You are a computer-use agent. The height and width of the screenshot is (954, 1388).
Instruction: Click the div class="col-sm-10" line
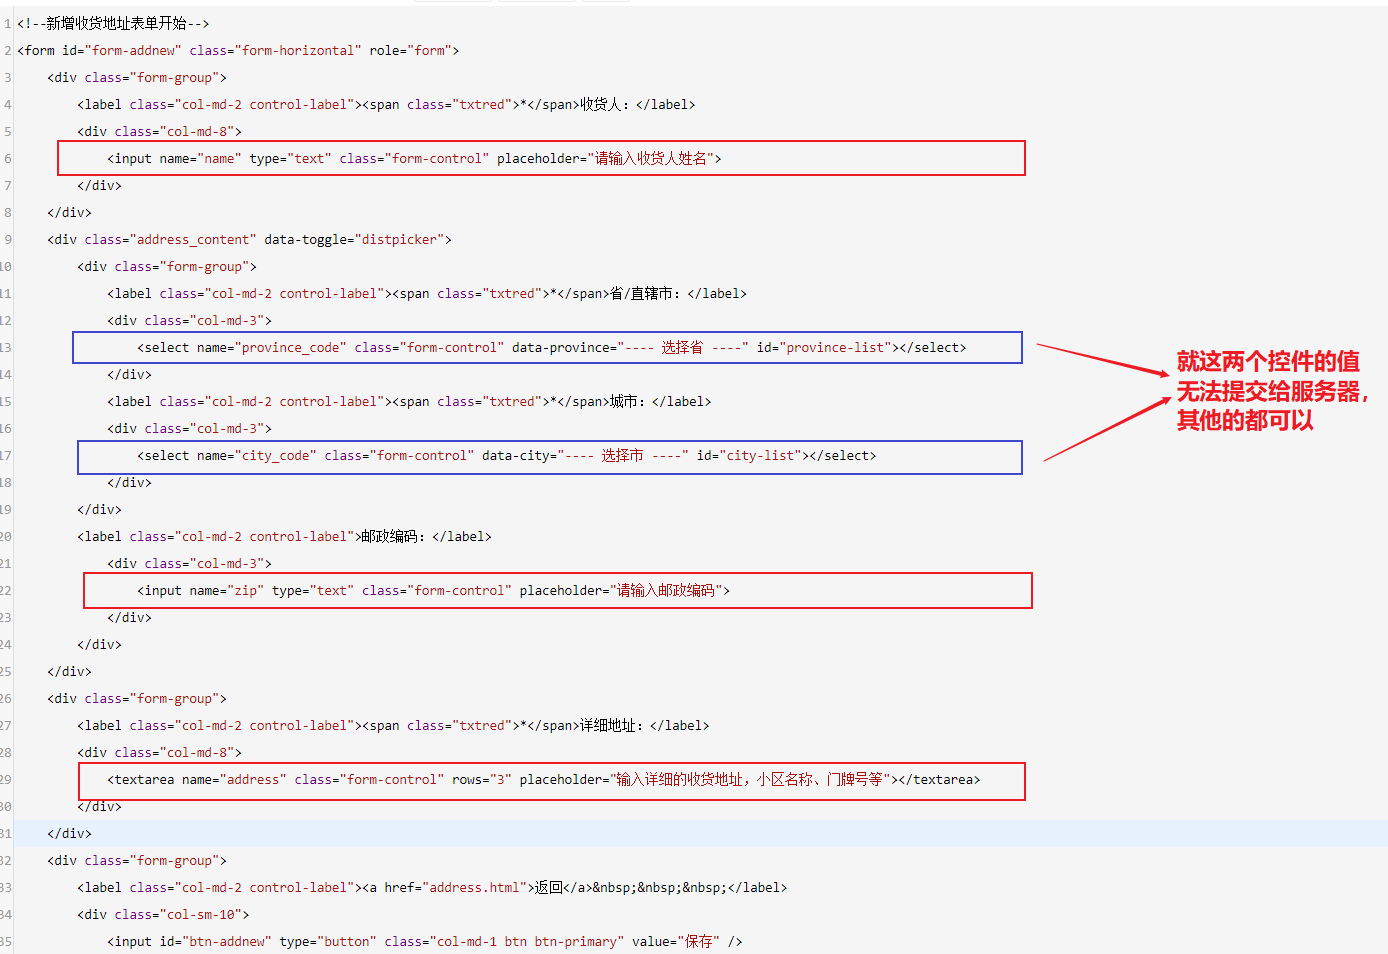coord(163,914)
